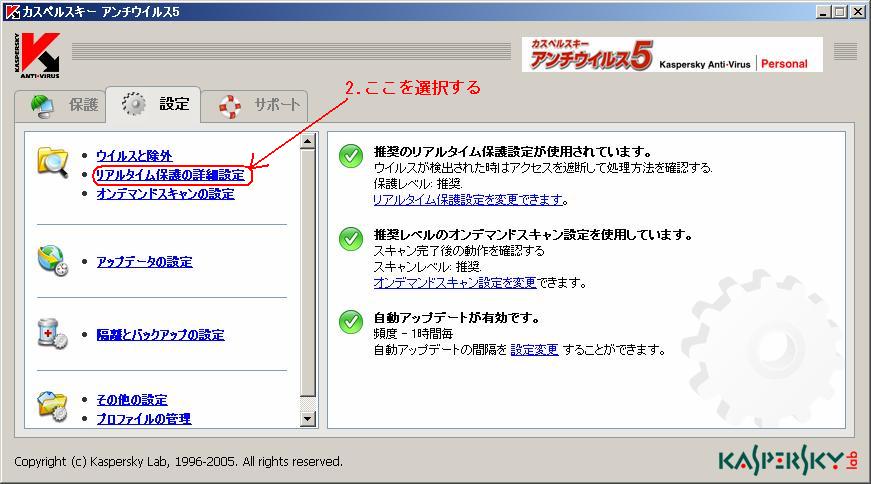Click the アンチウイルス5 Personal product banner
This screenshot has height=484, width=871.
pyautogui.click(x=672, y=54)
